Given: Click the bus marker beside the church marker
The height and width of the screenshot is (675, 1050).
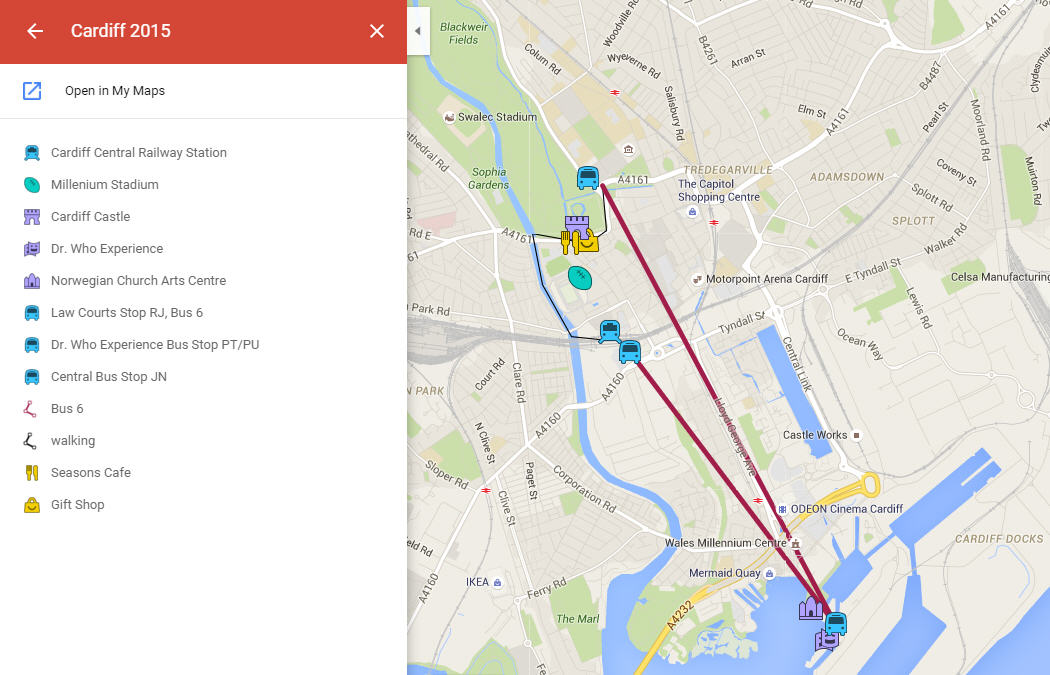Looking at the screenshot, I should pyautogui.click(x=836, y=623).
